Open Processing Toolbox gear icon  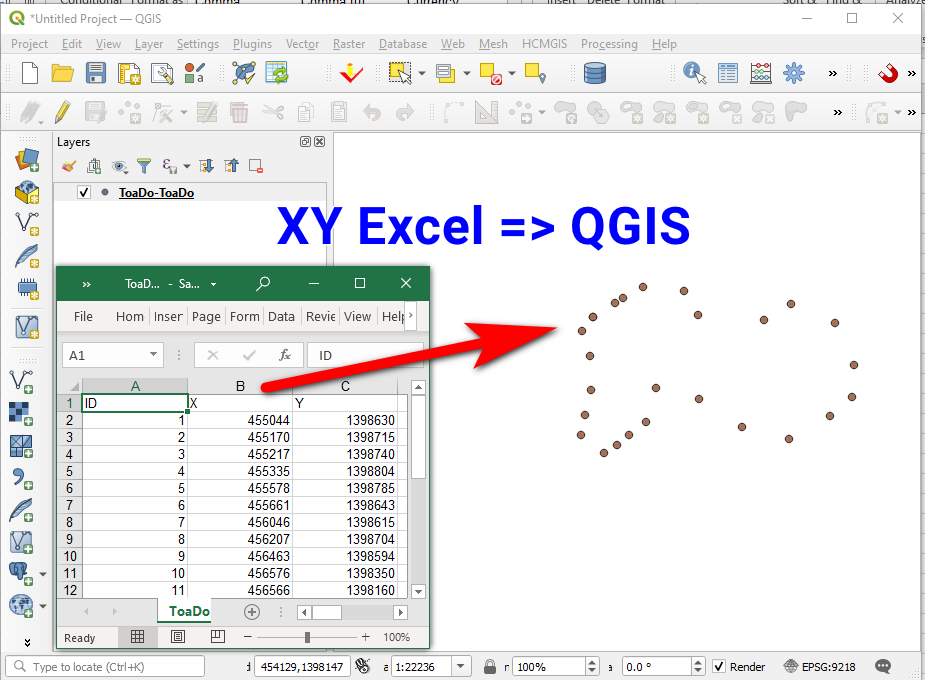tap(793, 73)
